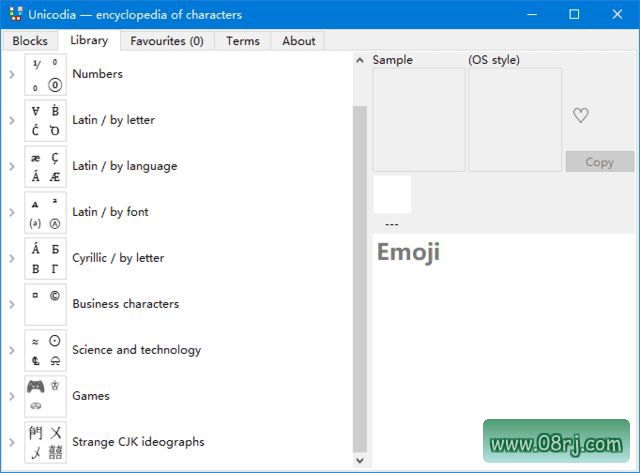Add to favourites with the heart icon
The height and width of the screenshot is (473, 640).
pyautogui.click(x=580, y=115)
